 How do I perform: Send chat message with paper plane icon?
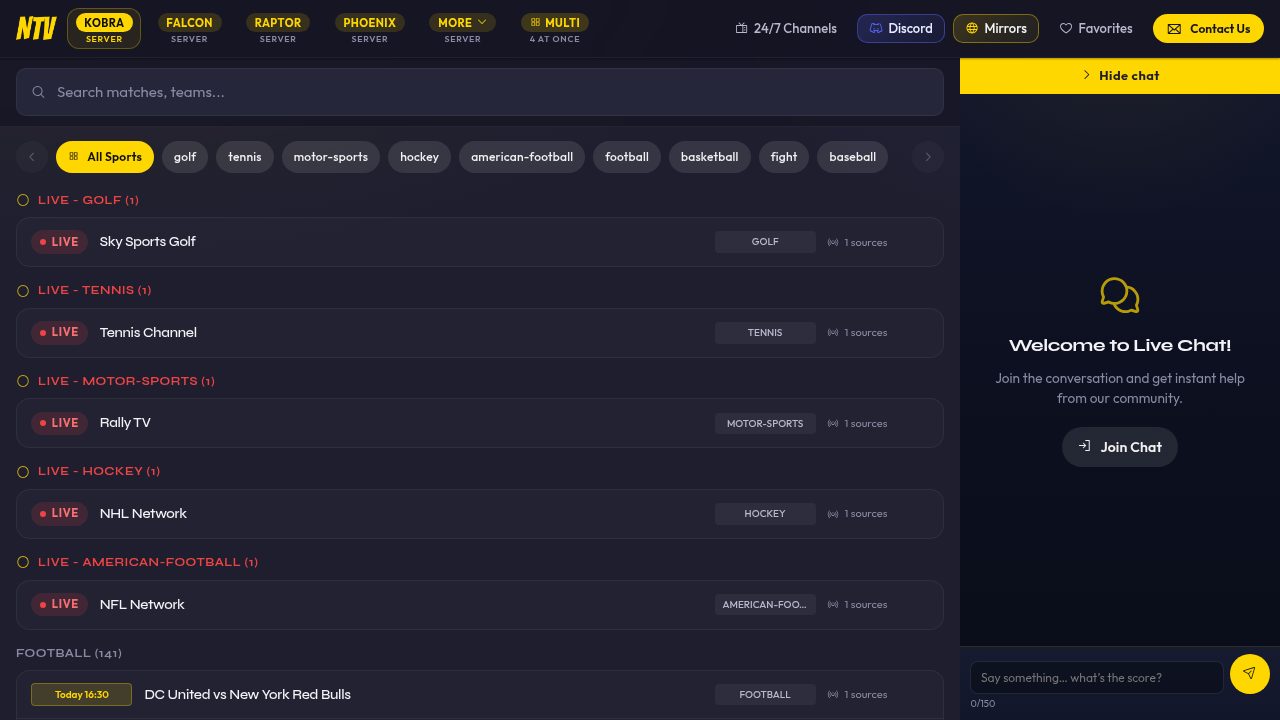pyautogui.click(x=1249, y=674)
